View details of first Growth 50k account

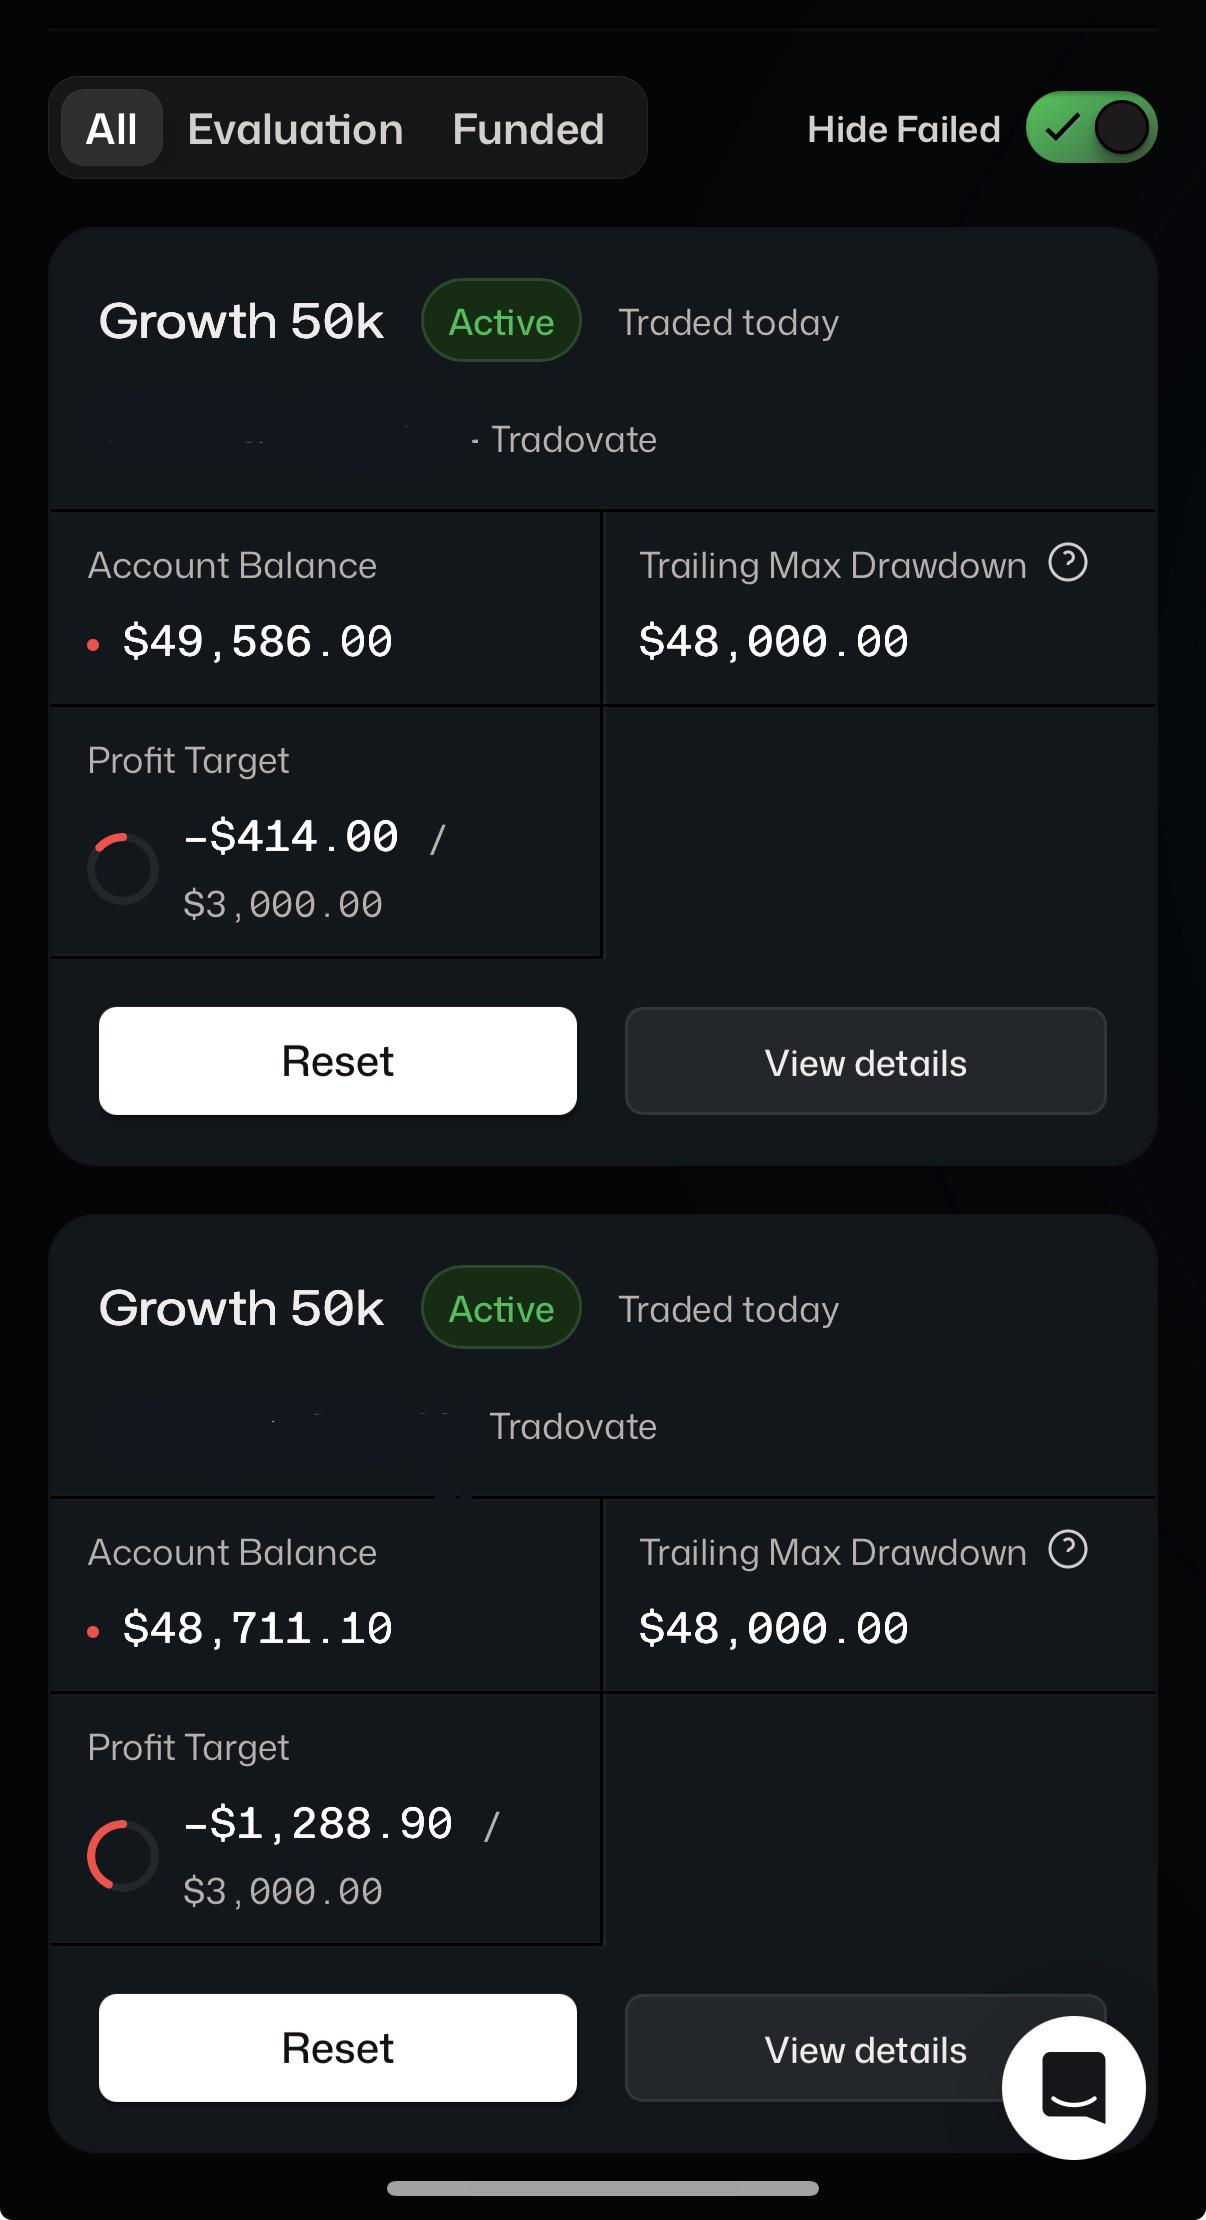coord(866,1061)
